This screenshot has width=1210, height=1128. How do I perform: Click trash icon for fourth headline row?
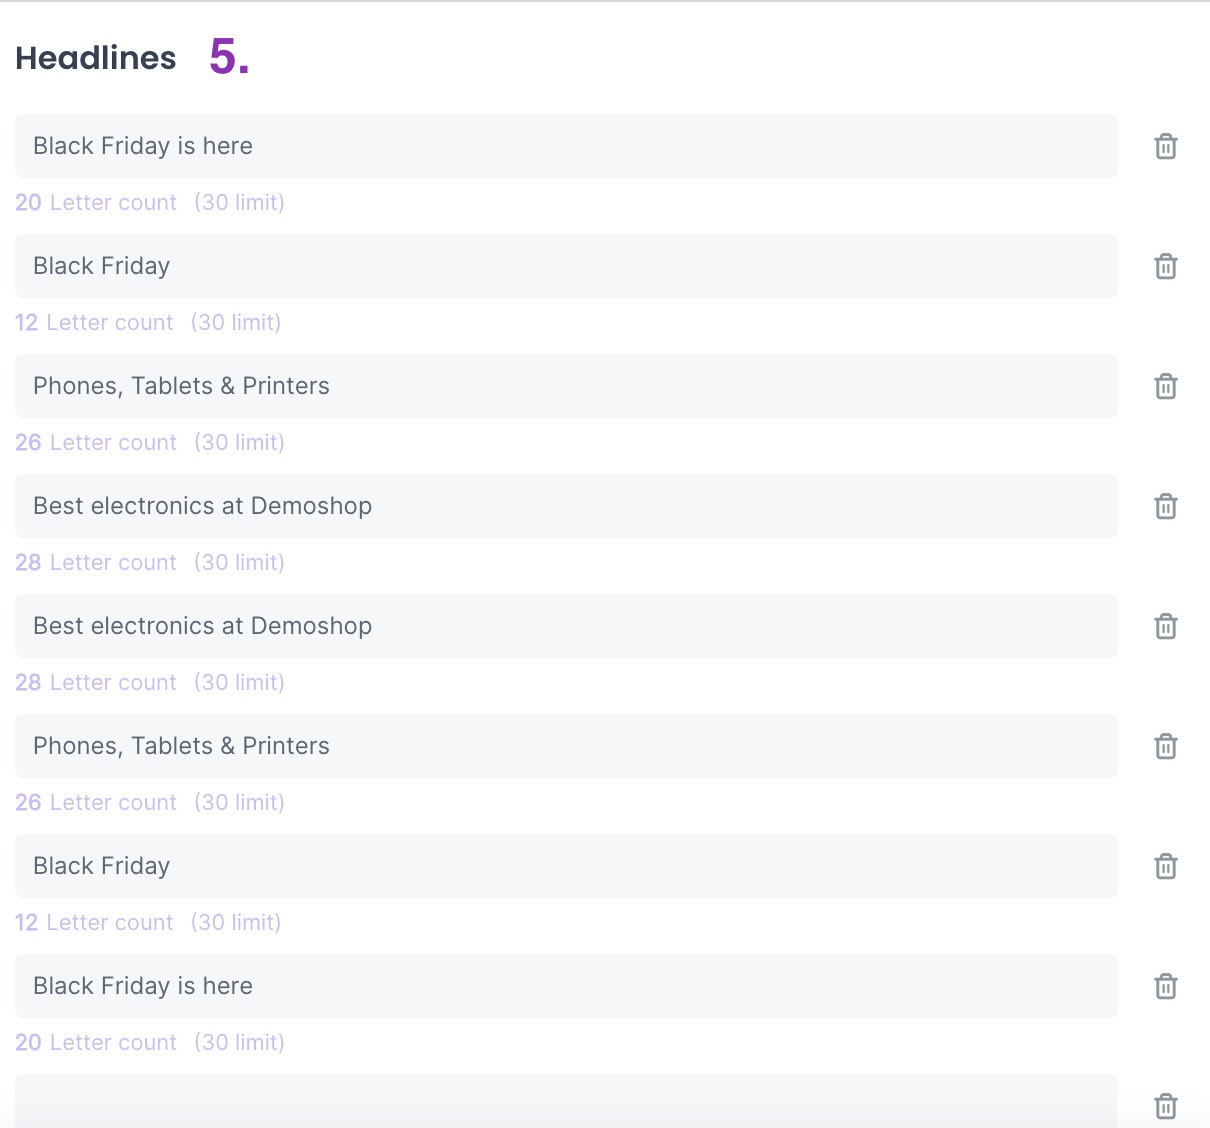(1165, 506)
